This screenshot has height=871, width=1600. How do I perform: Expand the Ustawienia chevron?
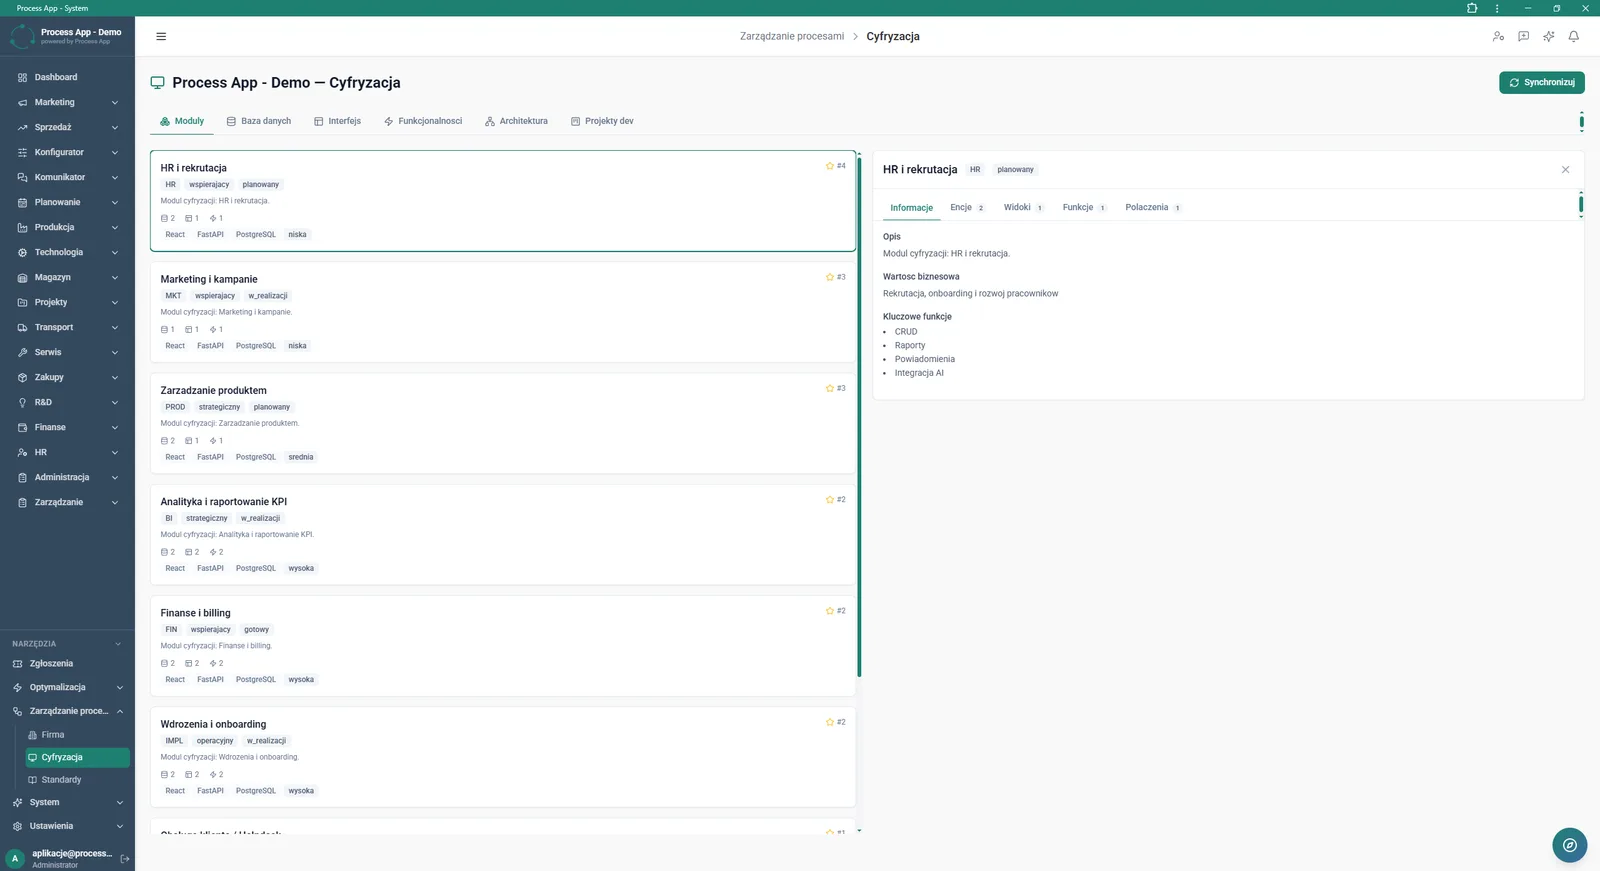click(120, 826)
